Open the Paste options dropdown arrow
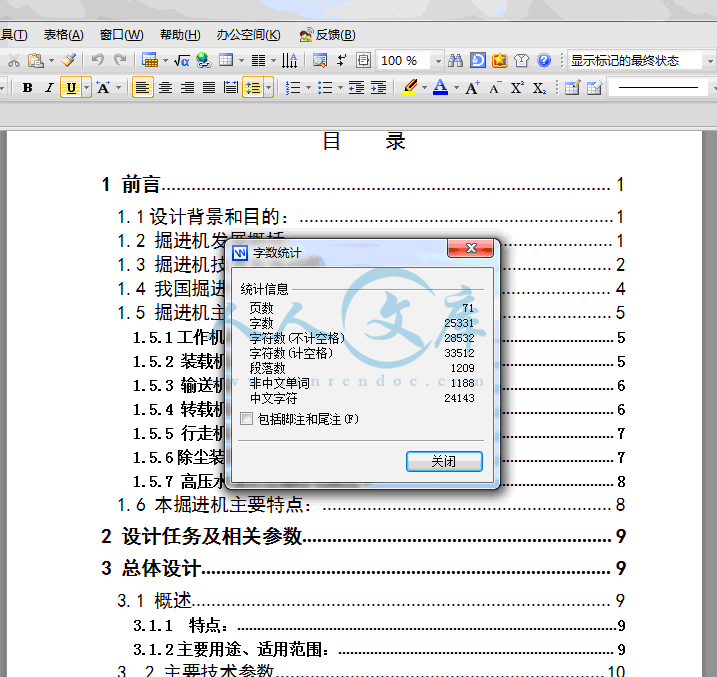717x677 pixels. (51, 60)
